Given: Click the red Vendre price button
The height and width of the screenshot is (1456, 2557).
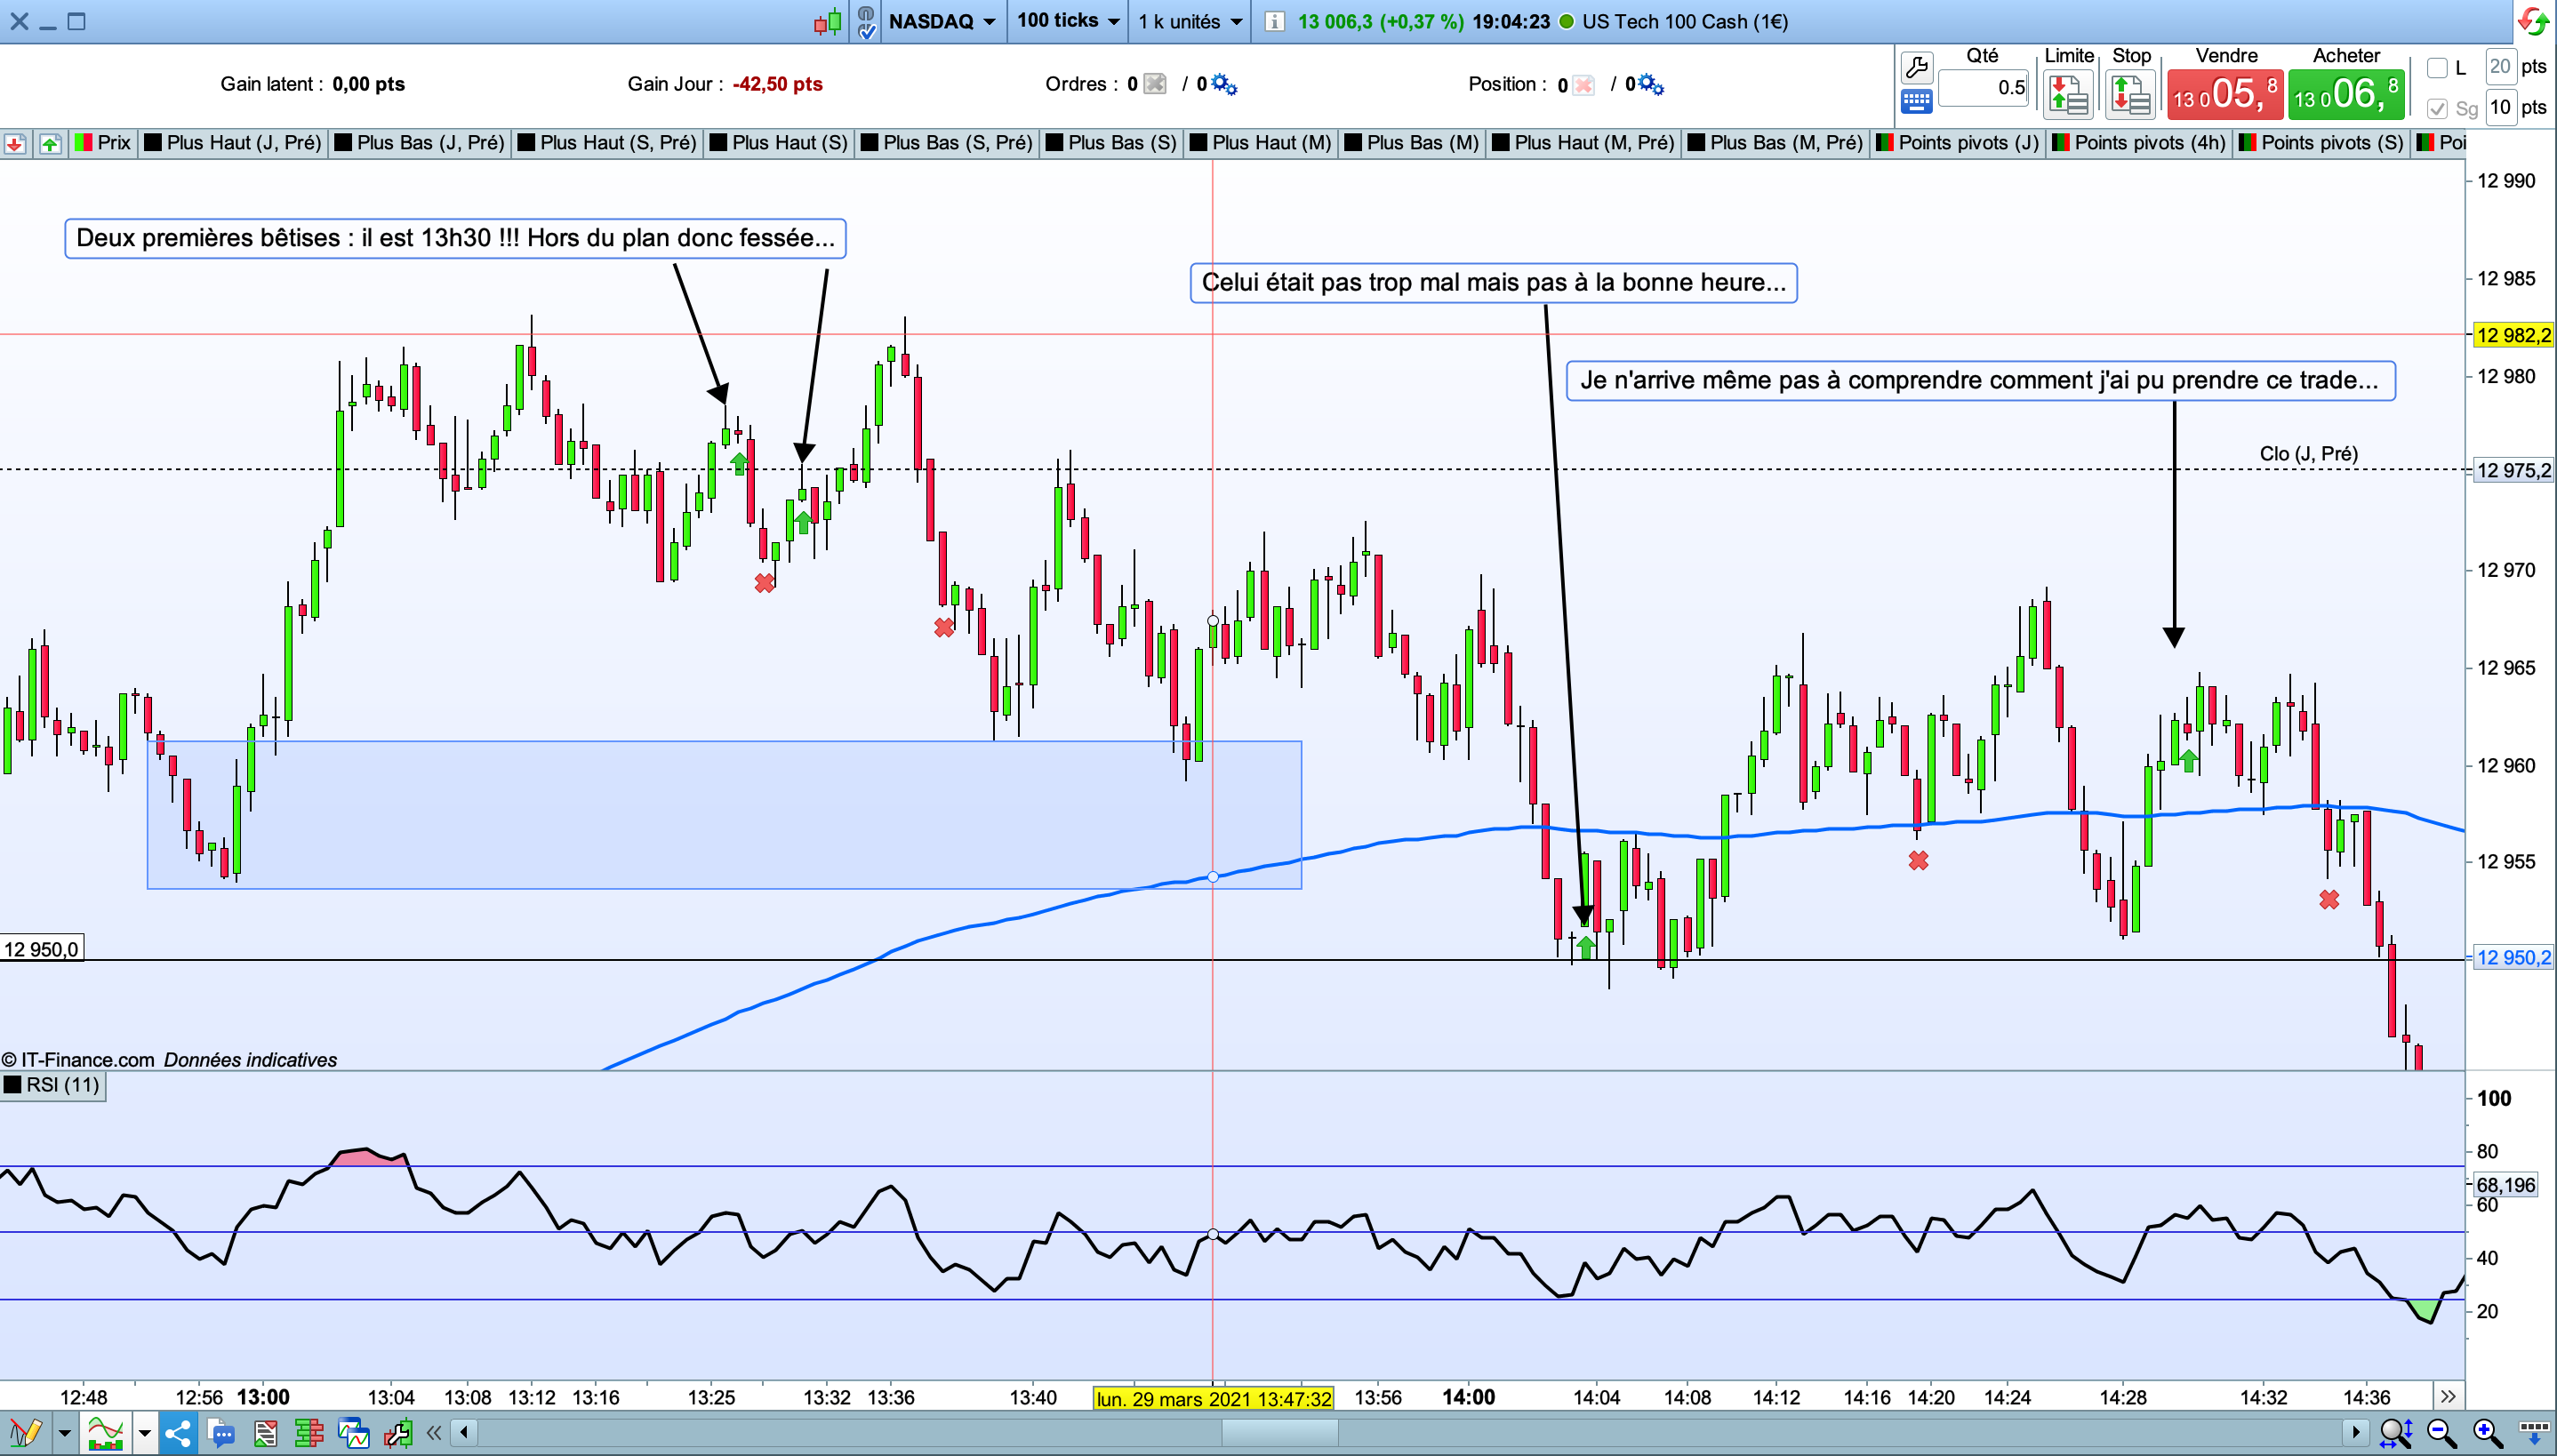Looking at the screenshot, I should coord(2225,96).
